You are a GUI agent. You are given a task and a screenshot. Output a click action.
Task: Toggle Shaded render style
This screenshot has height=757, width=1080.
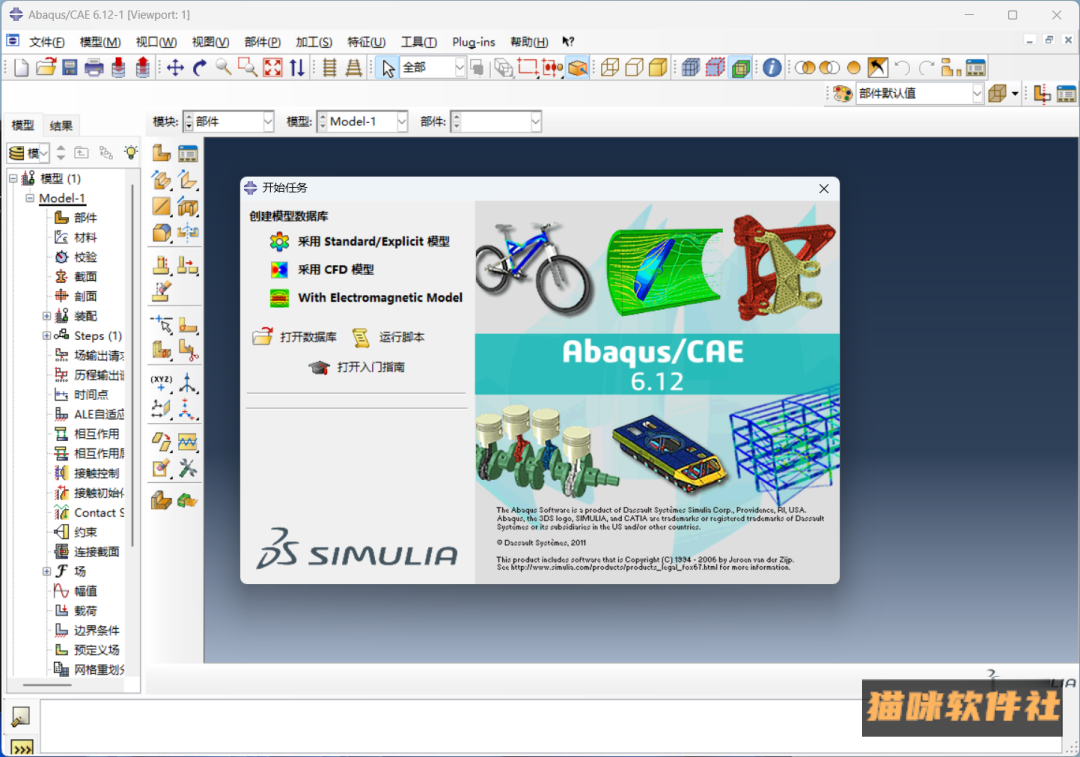tap(658, 68)
